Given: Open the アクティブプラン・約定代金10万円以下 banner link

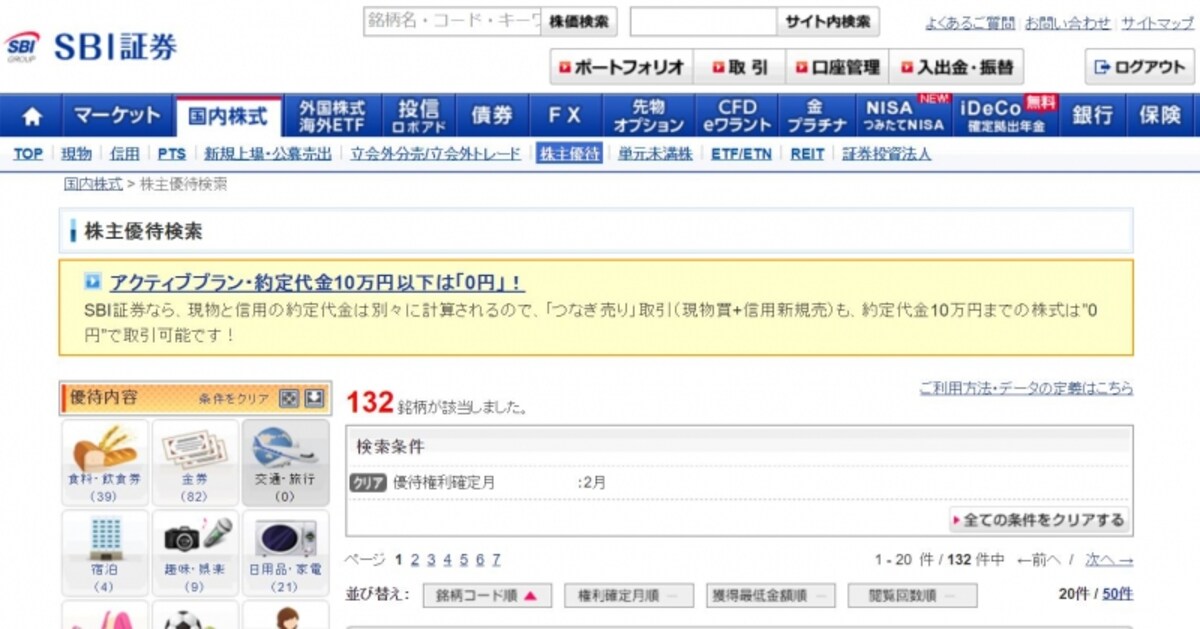Looking at the screenshot, I should pyautogui.click(x=316, y=282).
